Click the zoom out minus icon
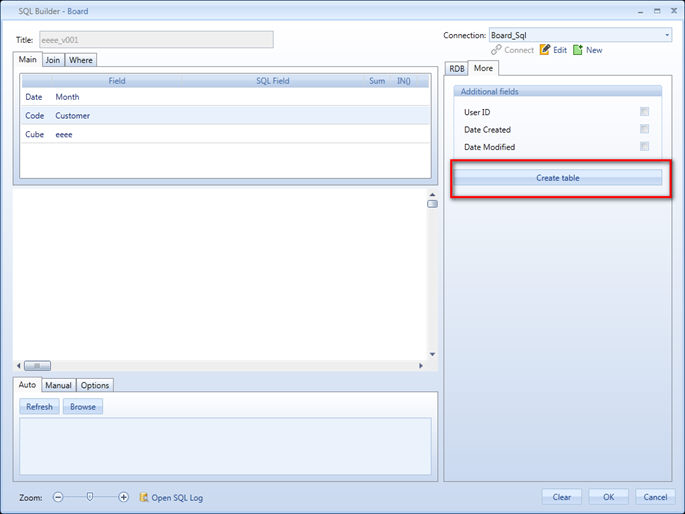This screenshot has width=685, height=514. [x=58, y=497]
